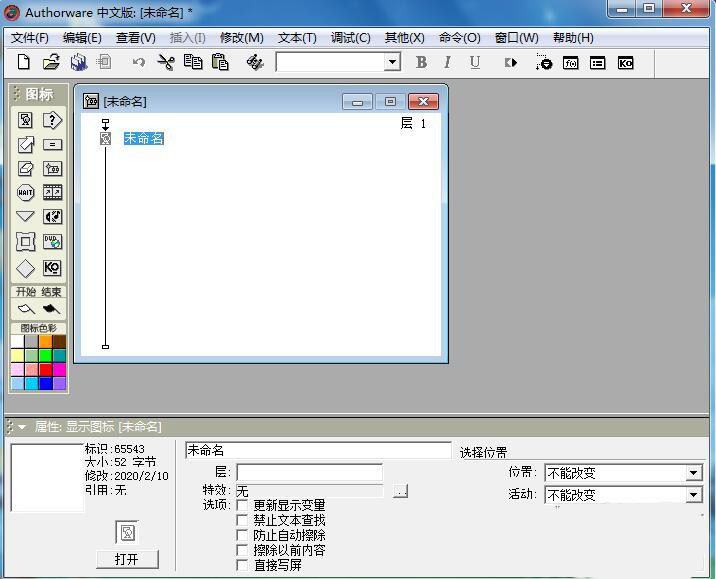Select the Wait icon in palette
The height and width of the screenshot is (579, 716).
[x=26, y=192]
